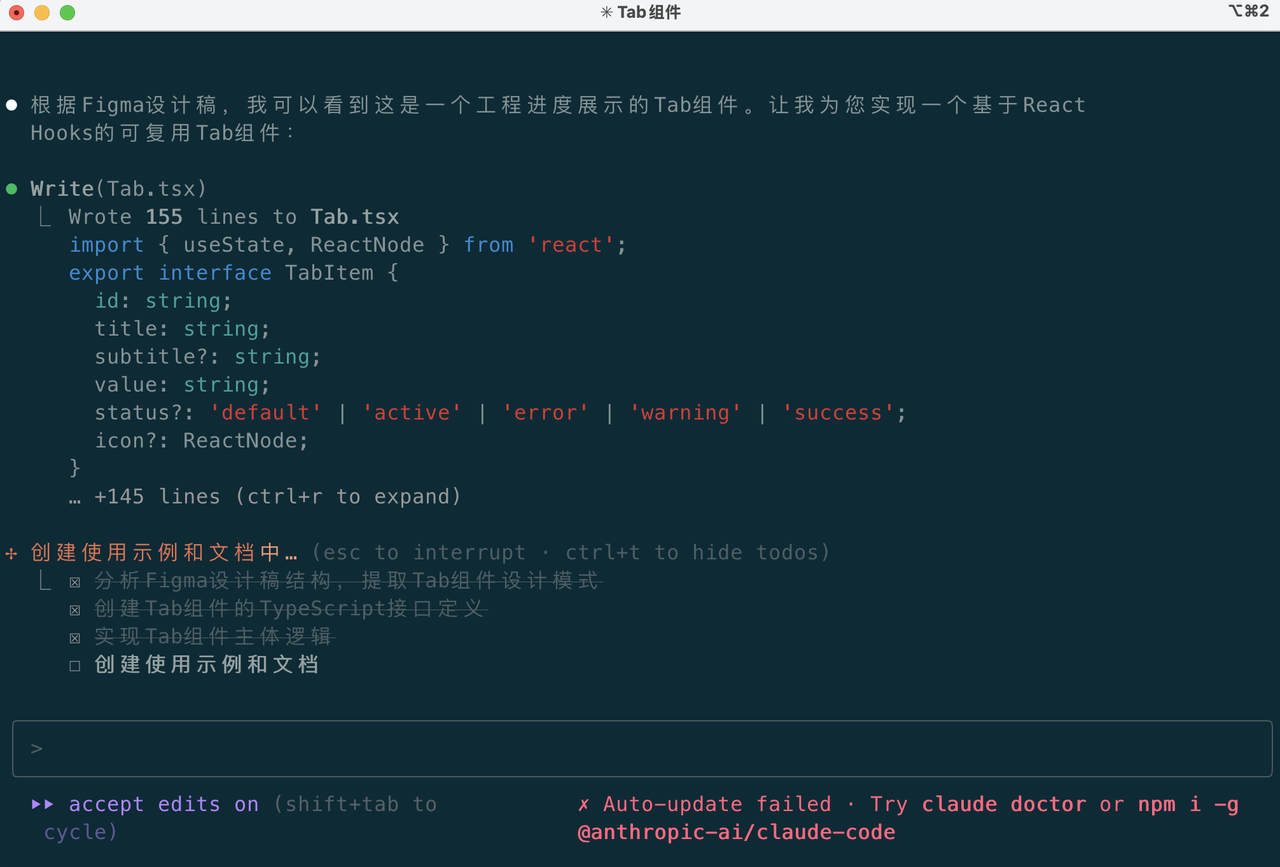
Task: Click checked box for 创建Tab组件的TypeScript接口定义
Action: [x=75, y=610]
